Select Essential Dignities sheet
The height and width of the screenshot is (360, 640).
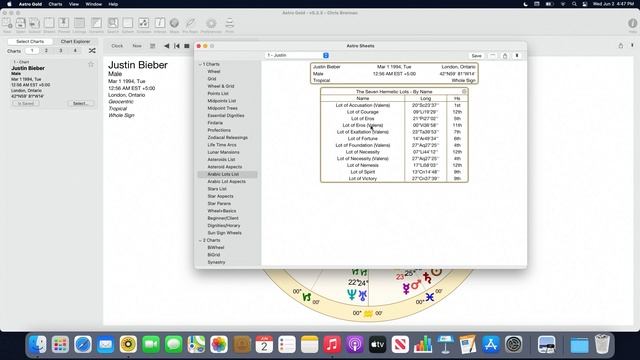(227, 116)
